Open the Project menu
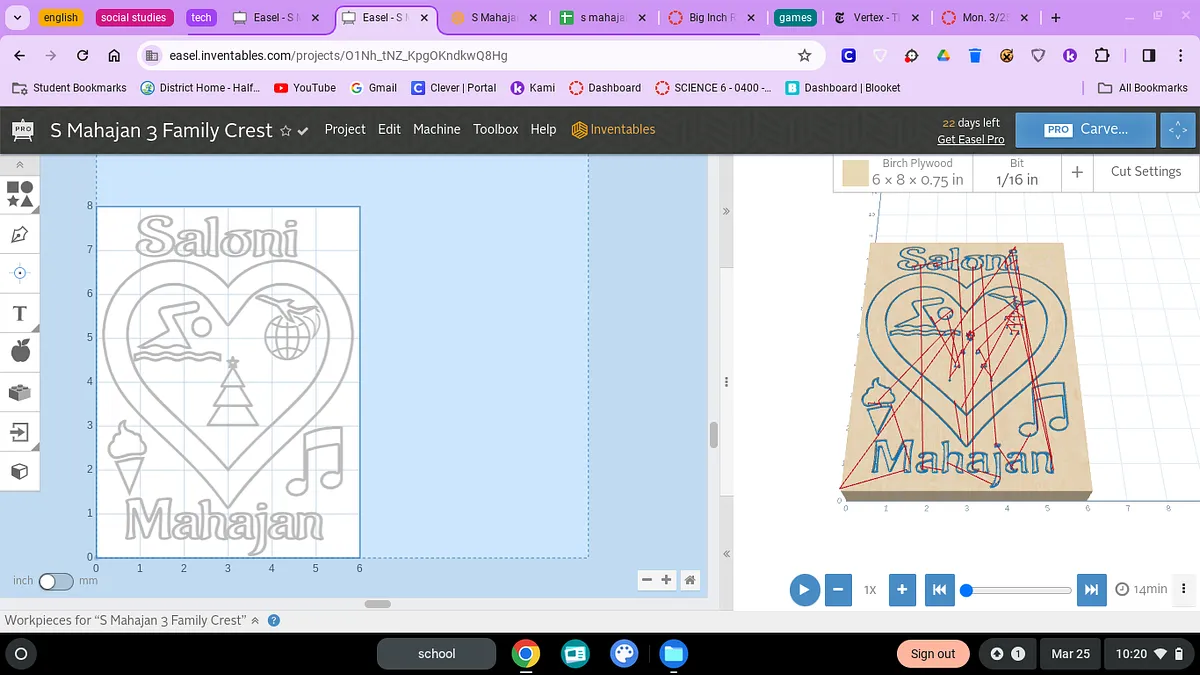 point(345,129)
